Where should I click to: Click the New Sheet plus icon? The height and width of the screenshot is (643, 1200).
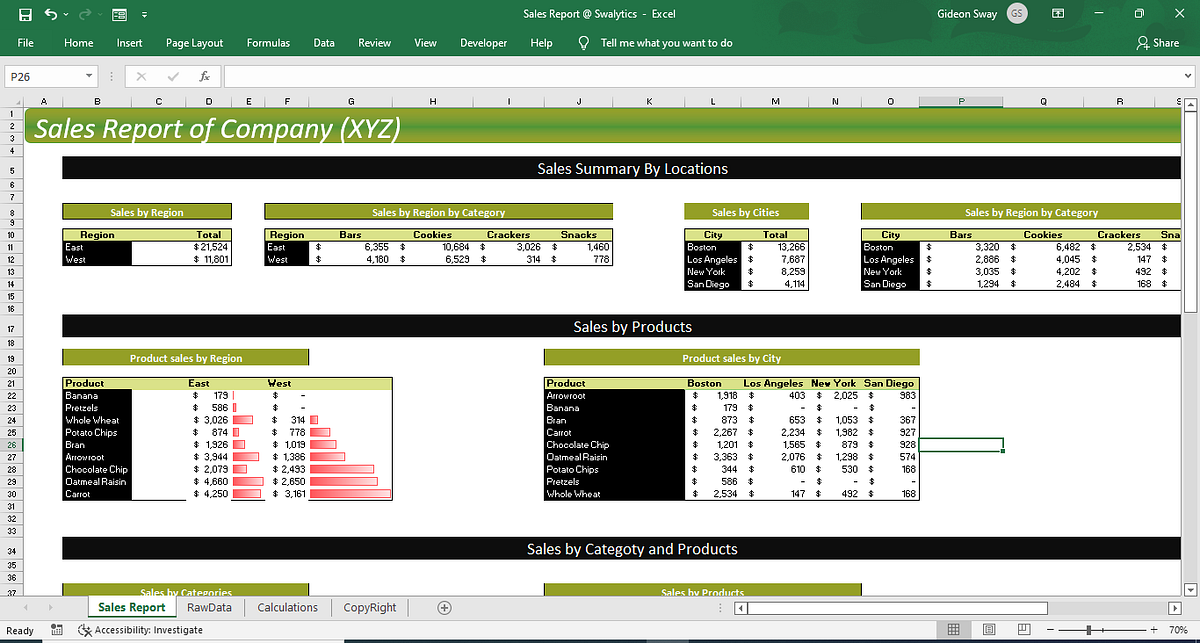pyautogui.click(x=443, y=607)
